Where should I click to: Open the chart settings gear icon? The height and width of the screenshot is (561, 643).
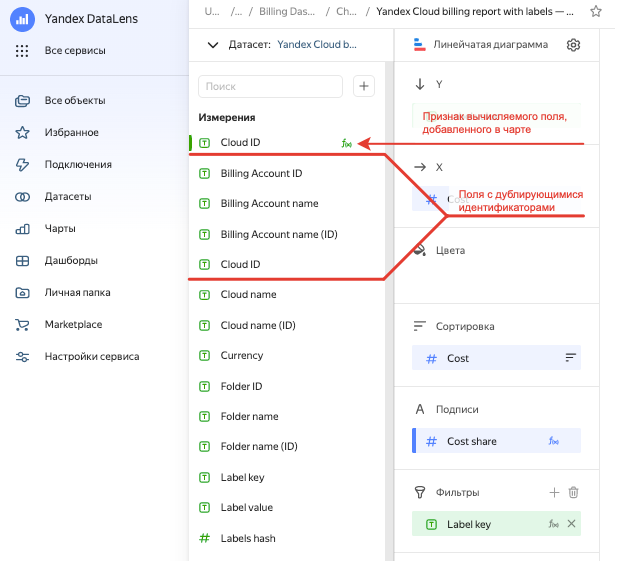coord(573,45)
